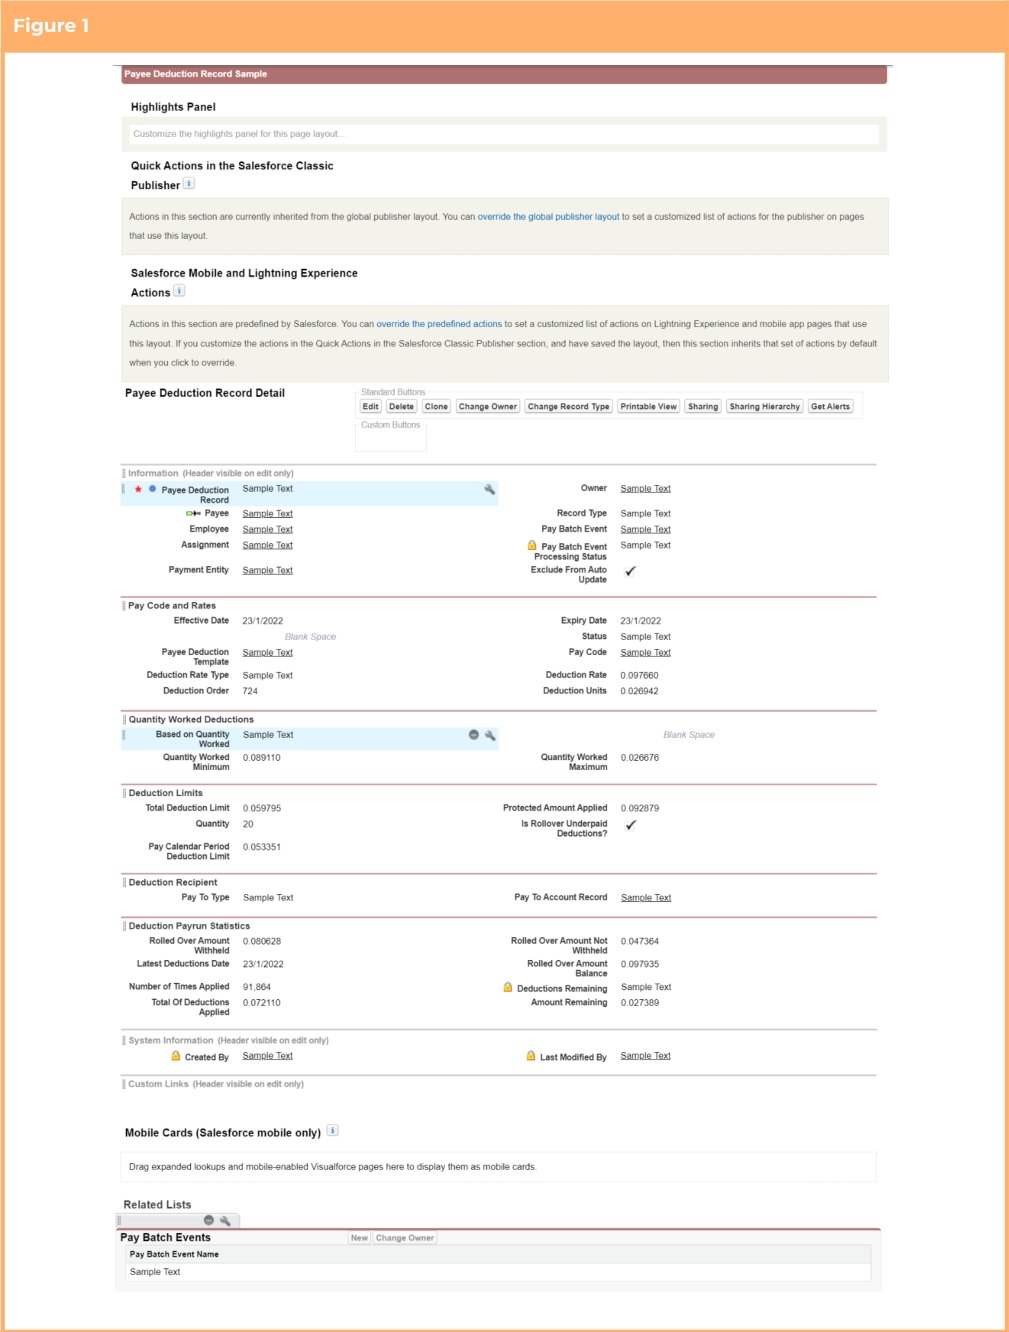Click Change Owner in Pay Batch Events list
Image resolution: width=1009 pixels, height=1332 pixels.
point(405,1238)
